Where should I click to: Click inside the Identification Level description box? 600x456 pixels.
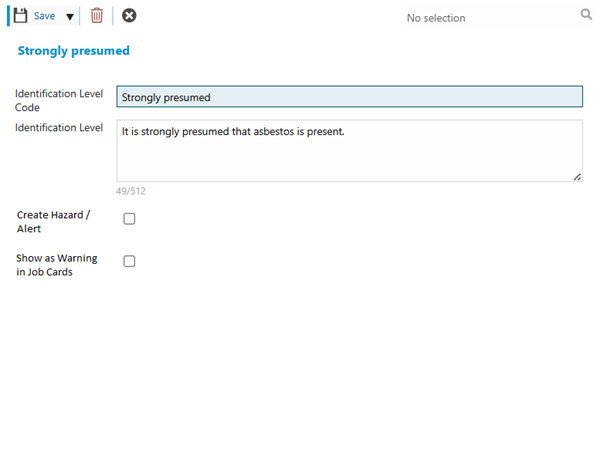coord(349,160)
